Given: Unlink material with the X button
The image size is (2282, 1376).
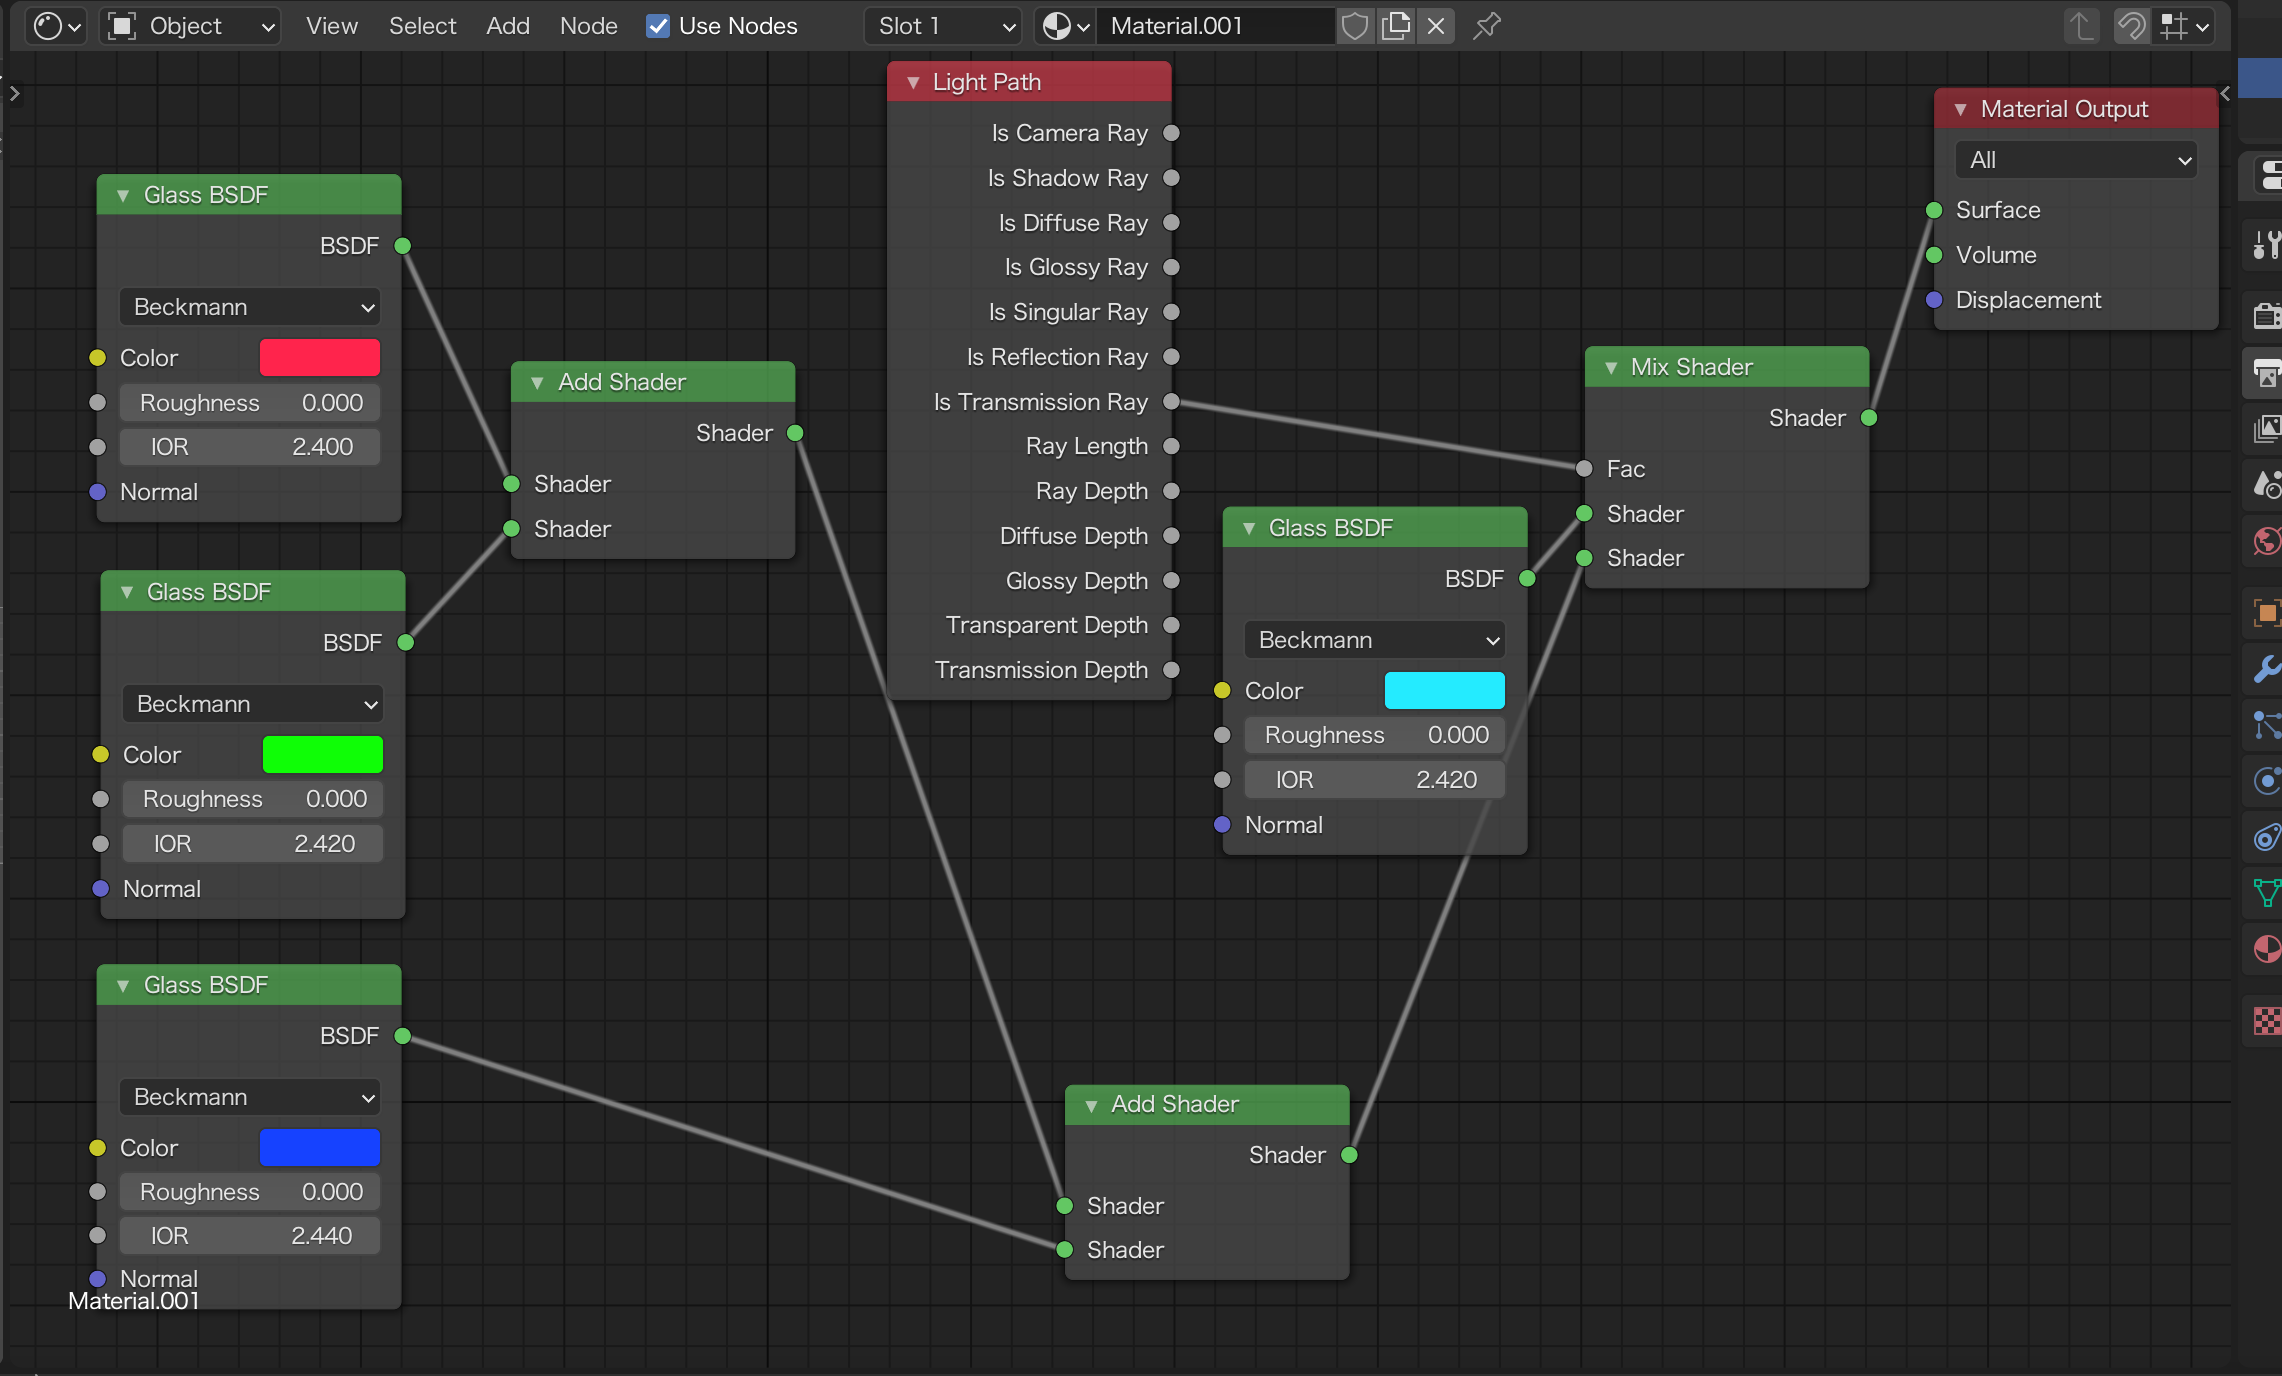Looking at the screenshot, I should [1436, 26].
